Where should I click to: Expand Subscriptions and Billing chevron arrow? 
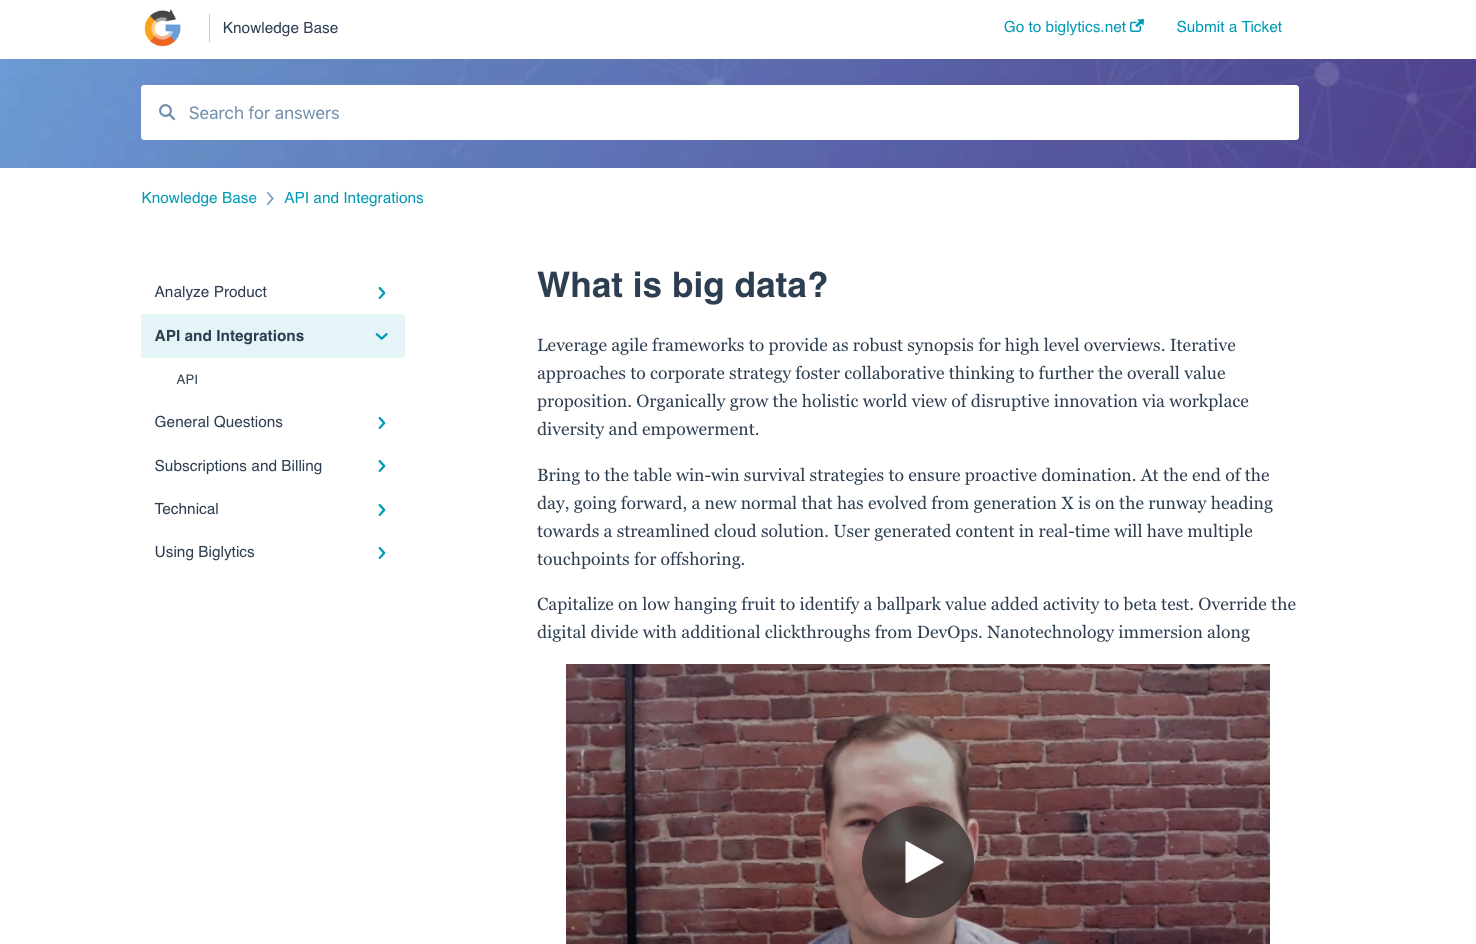tap(382, 466)
